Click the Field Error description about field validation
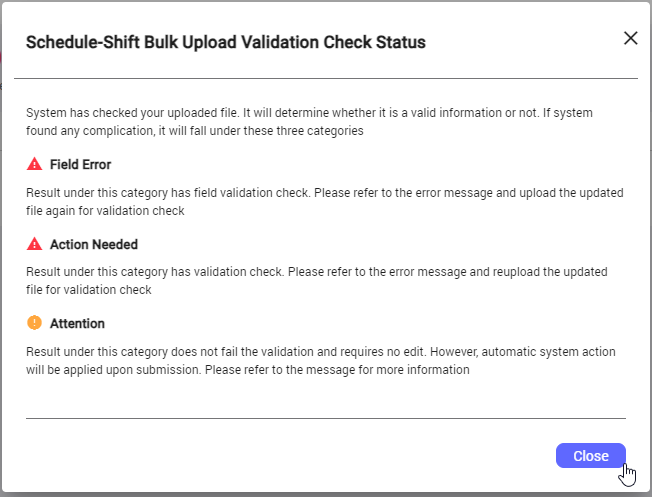Screen dimensions: 652x497 tap(325, 202)
